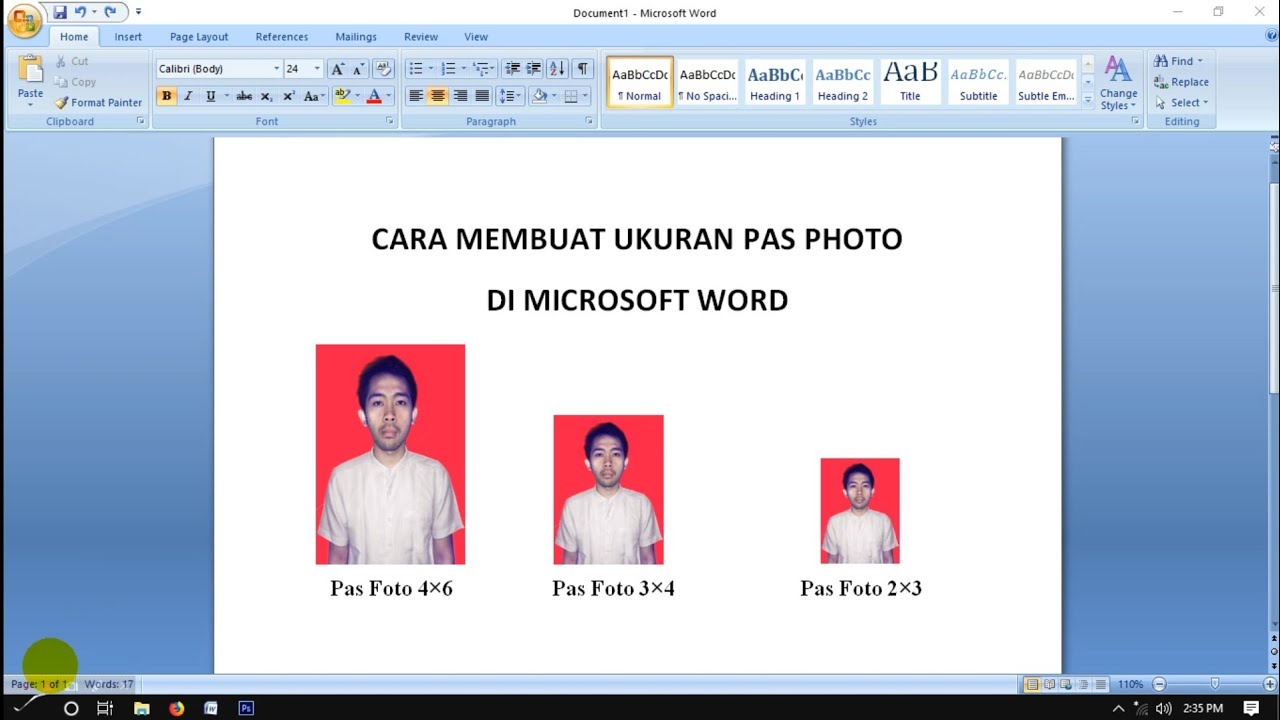Select the Pas Foto 2×3 image

860,511
